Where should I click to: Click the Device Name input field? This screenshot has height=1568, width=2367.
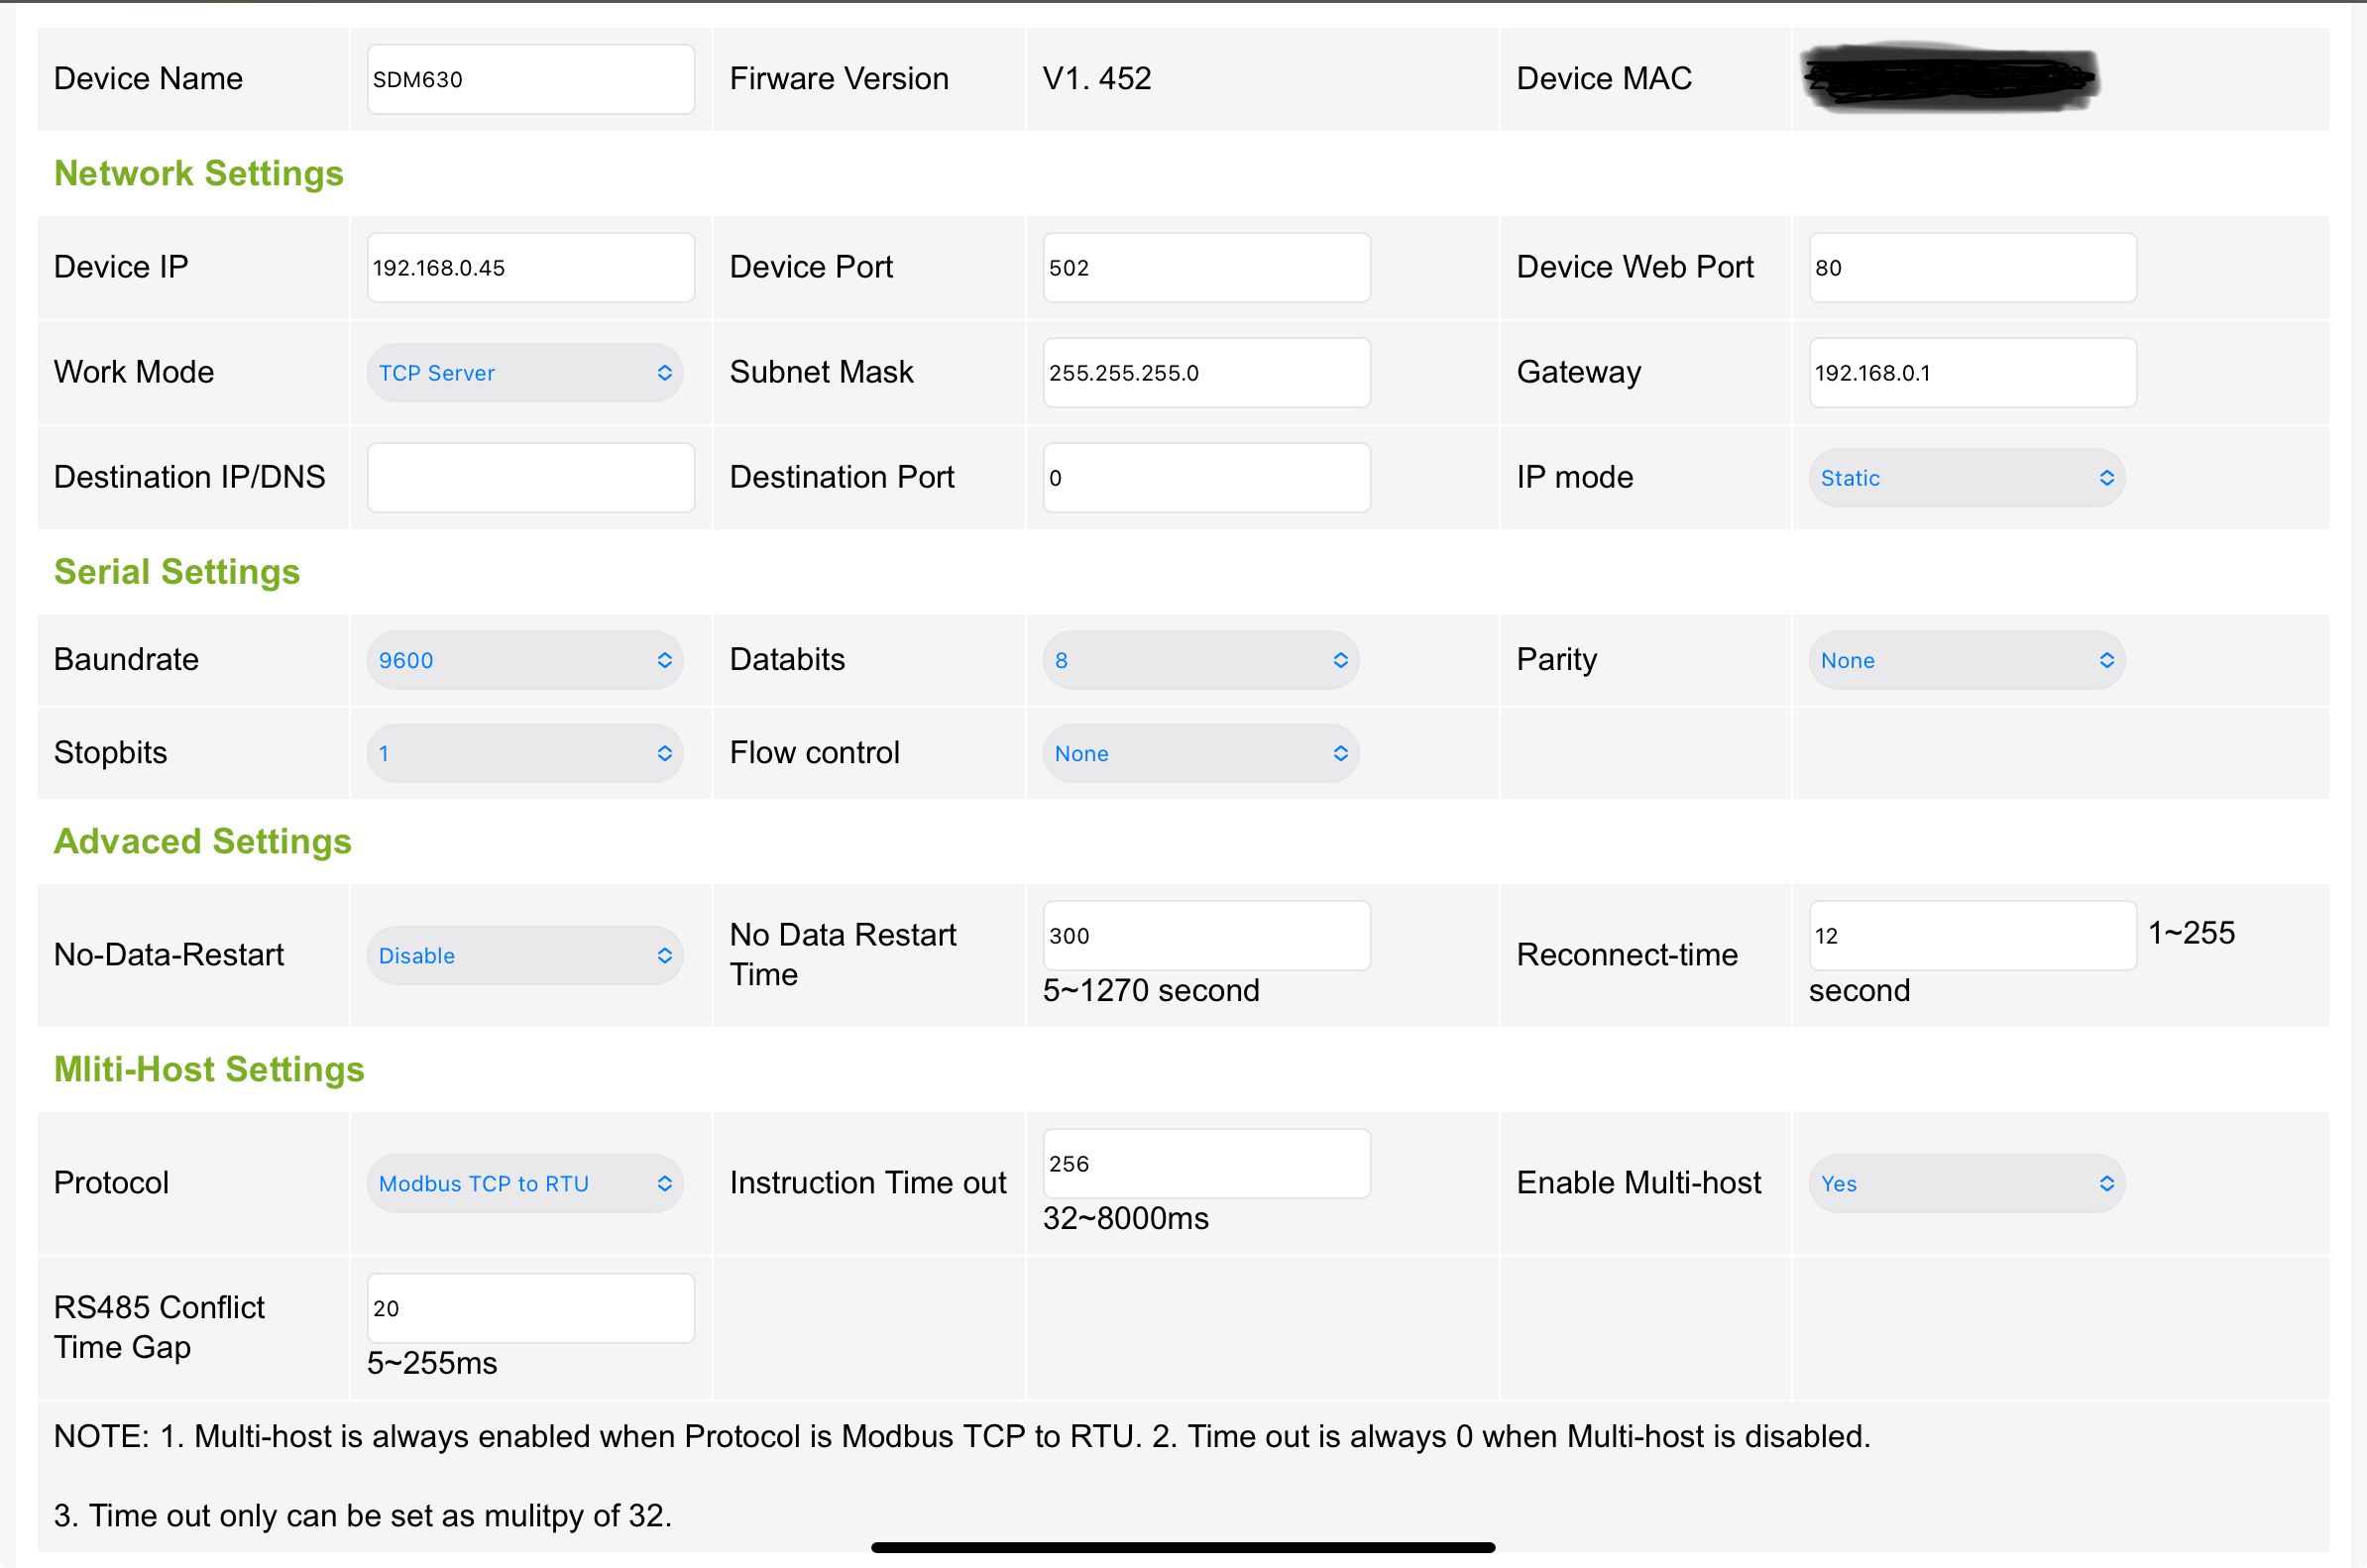[x=530, y=79]
